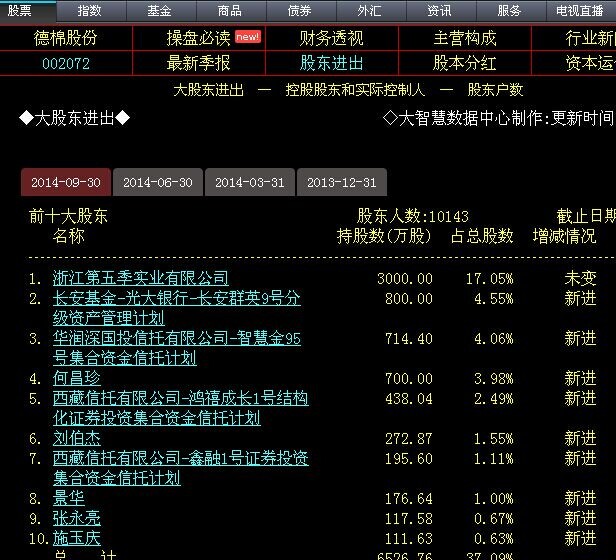Click stock code 002072 cell
Image resolution: width=616 pixels, height=560 pixels.
pyautogui.click(x=66, y=63)
